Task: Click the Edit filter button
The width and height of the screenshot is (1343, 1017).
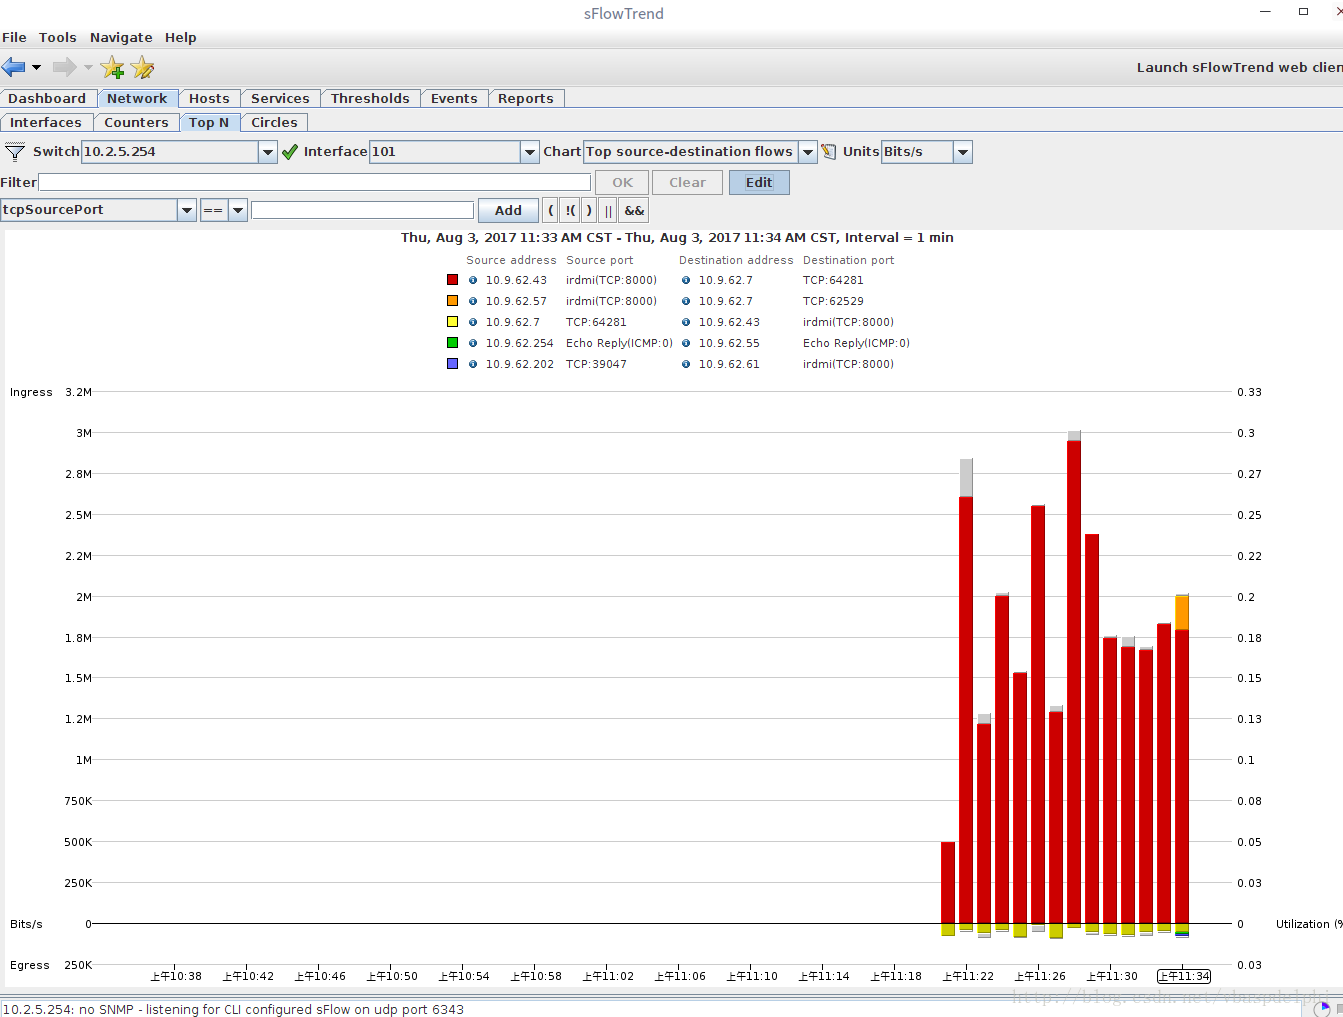Action: 759,182
